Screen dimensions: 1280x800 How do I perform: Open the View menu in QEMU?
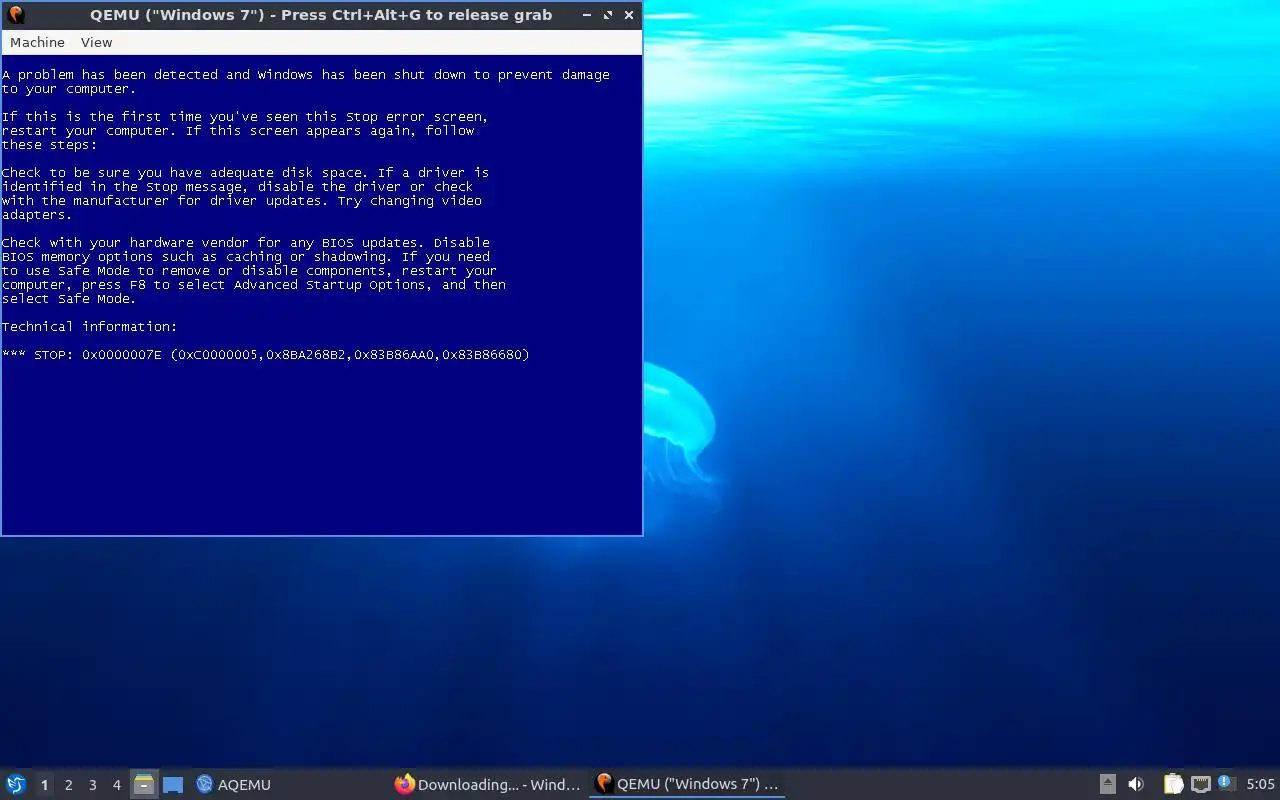(96, 42)
